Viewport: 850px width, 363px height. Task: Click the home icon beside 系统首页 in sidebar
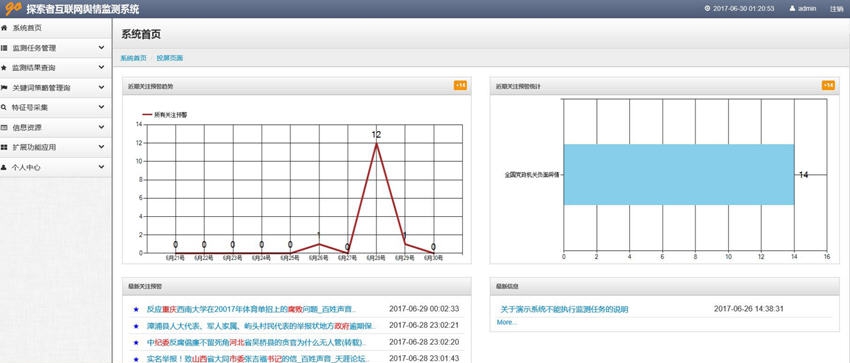[4, 28]
